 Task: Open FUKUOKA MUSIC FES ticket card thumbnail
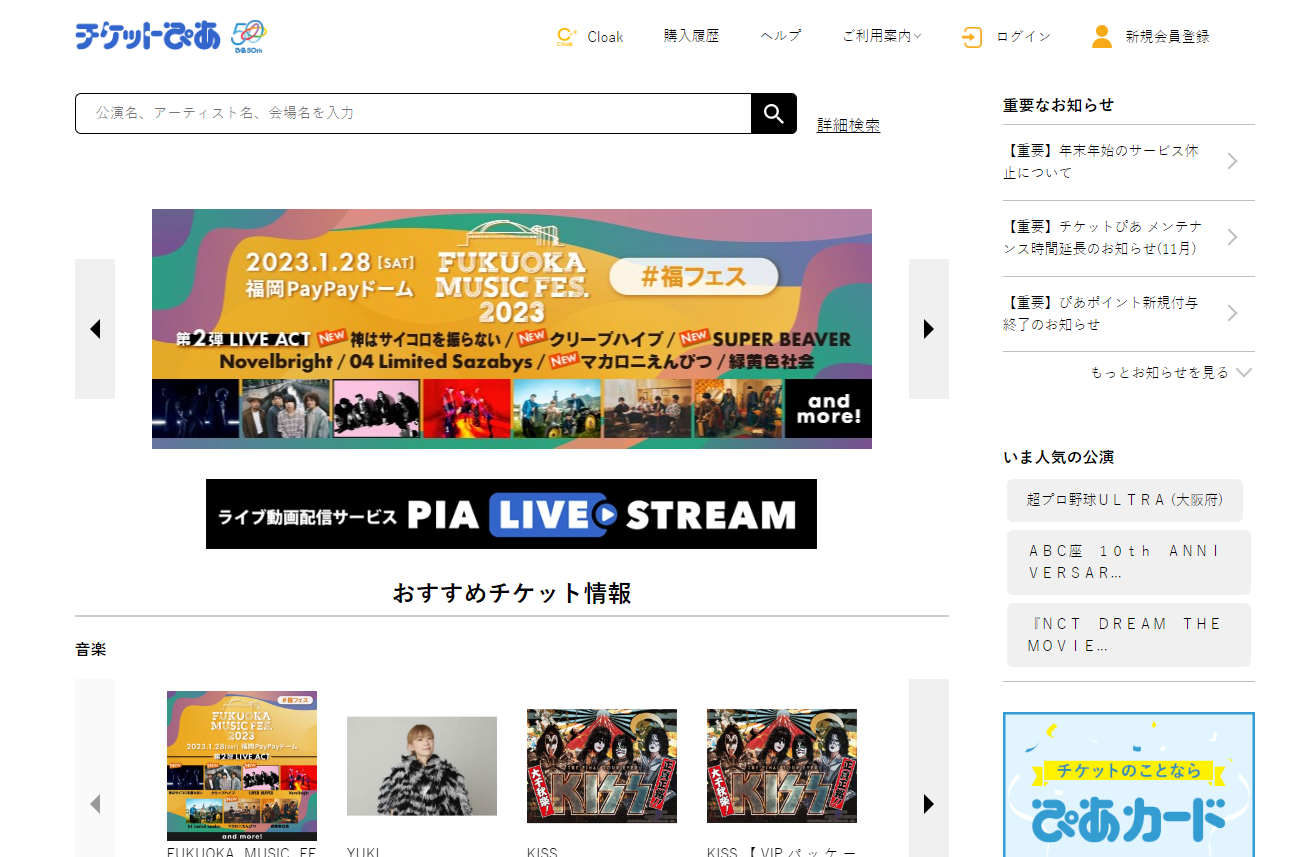[x=242, y=766]
